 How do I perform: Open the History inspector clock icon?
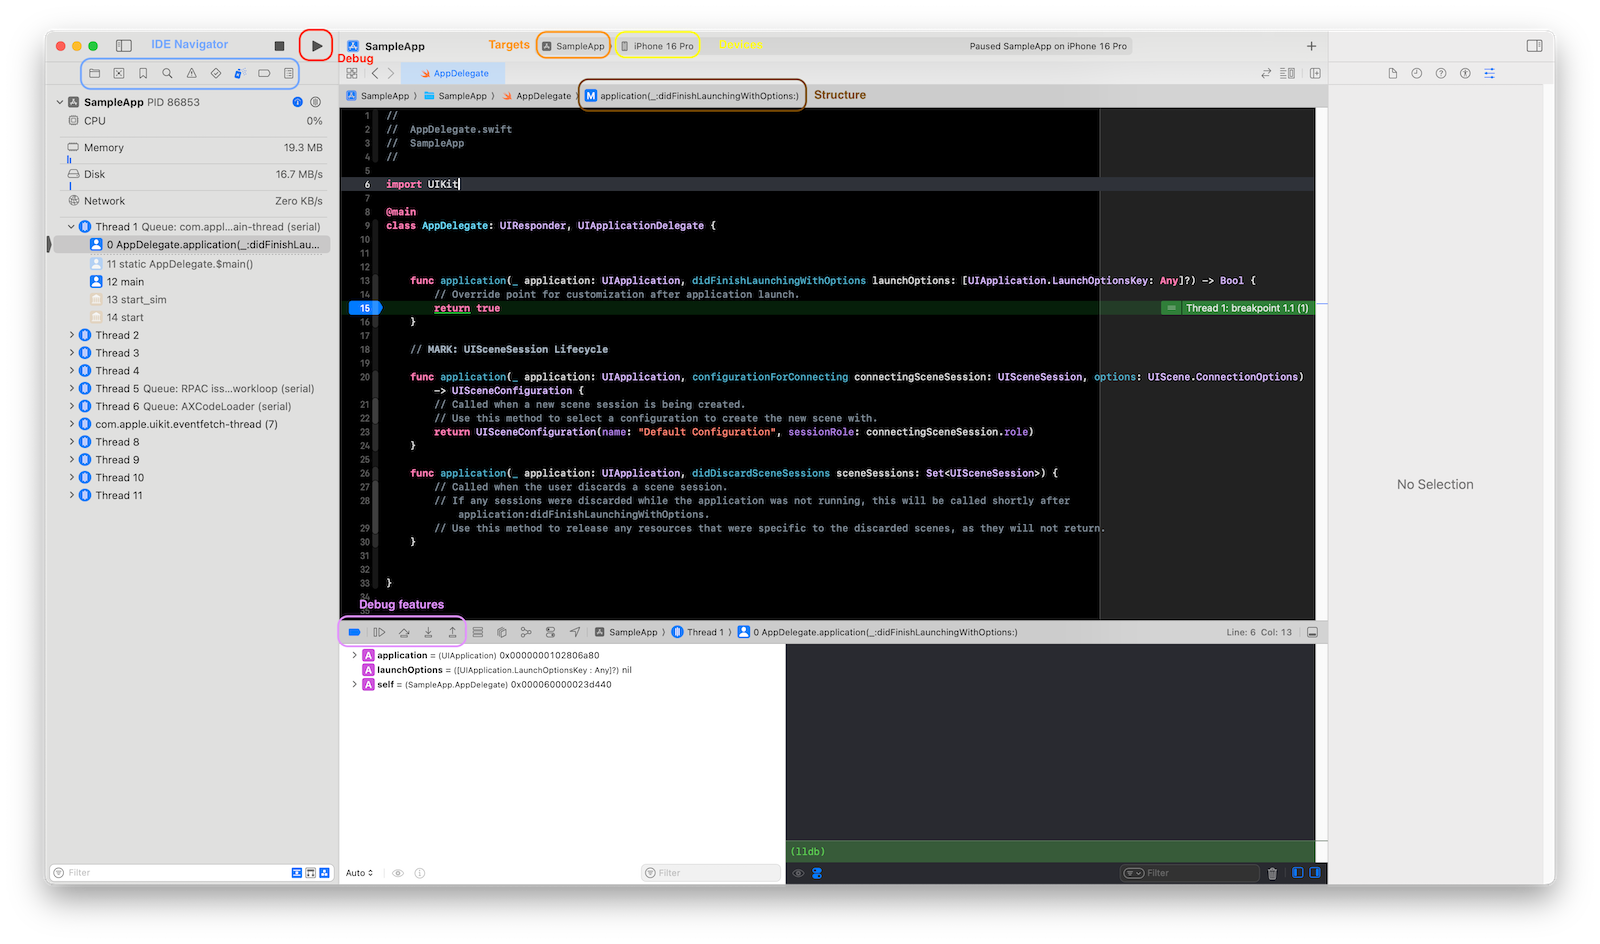1416,73
